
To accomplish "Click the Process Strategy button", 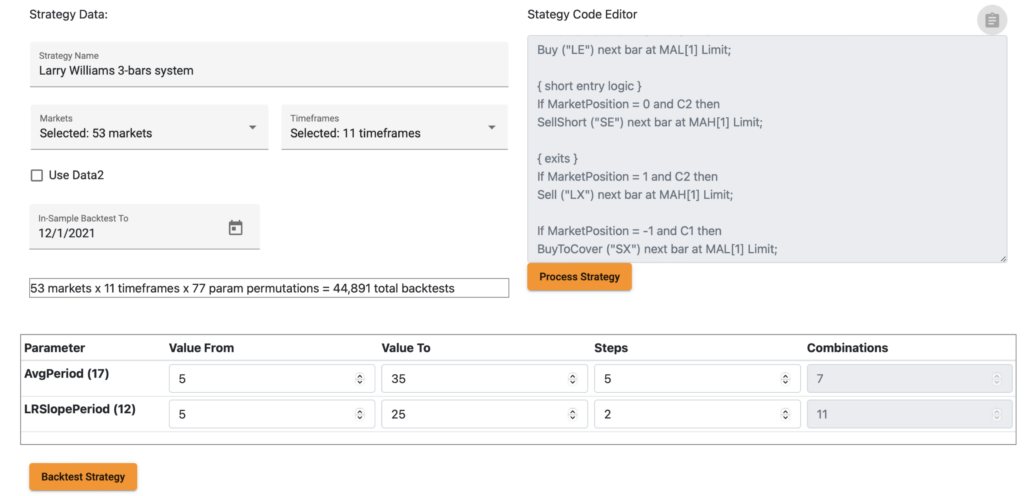I will pyautogui.click(x=579, y=277).
